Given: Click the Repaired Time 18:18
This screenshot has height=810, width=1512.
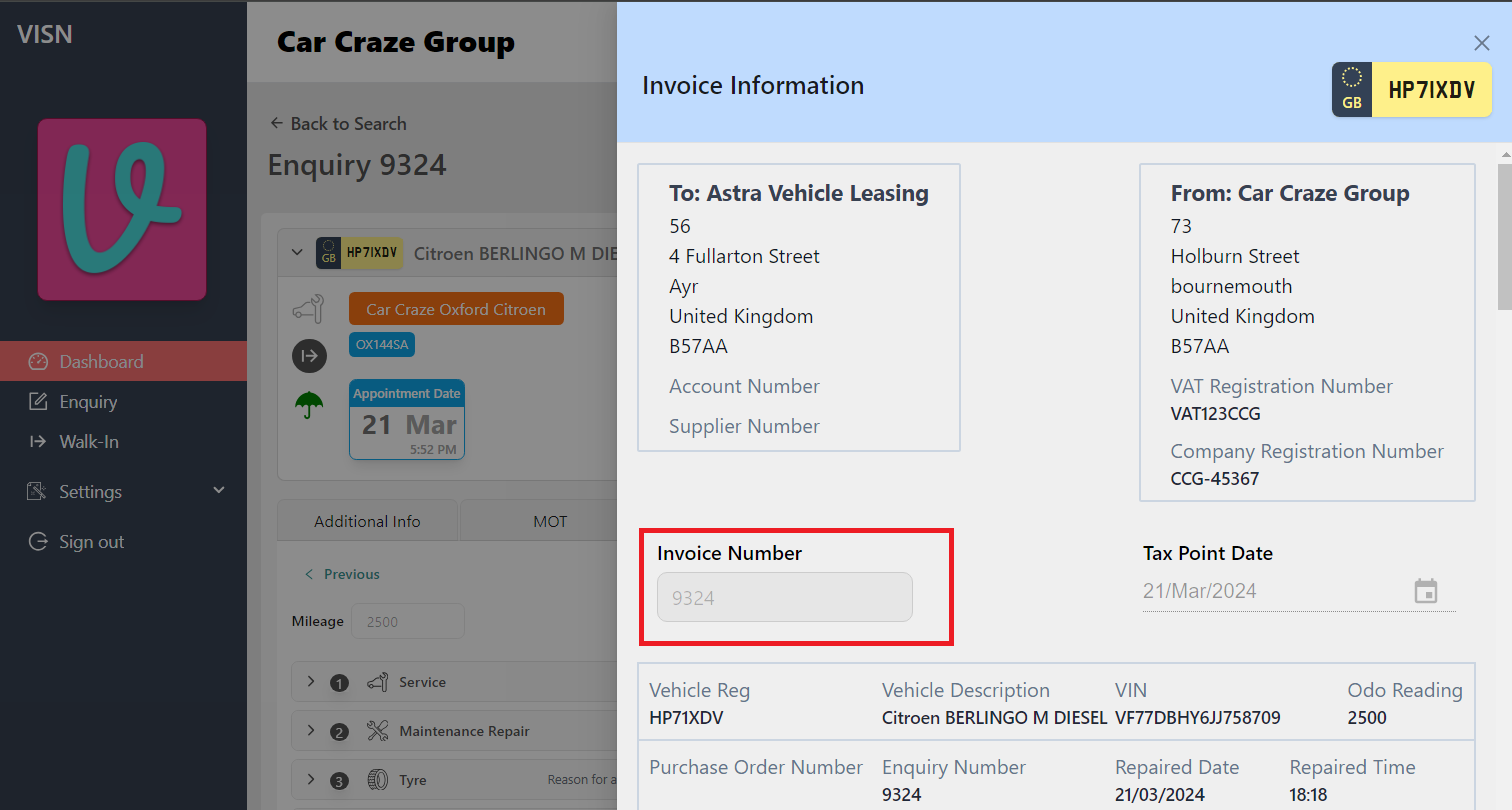Looking at the screenshot, I should click(1308, 795).
